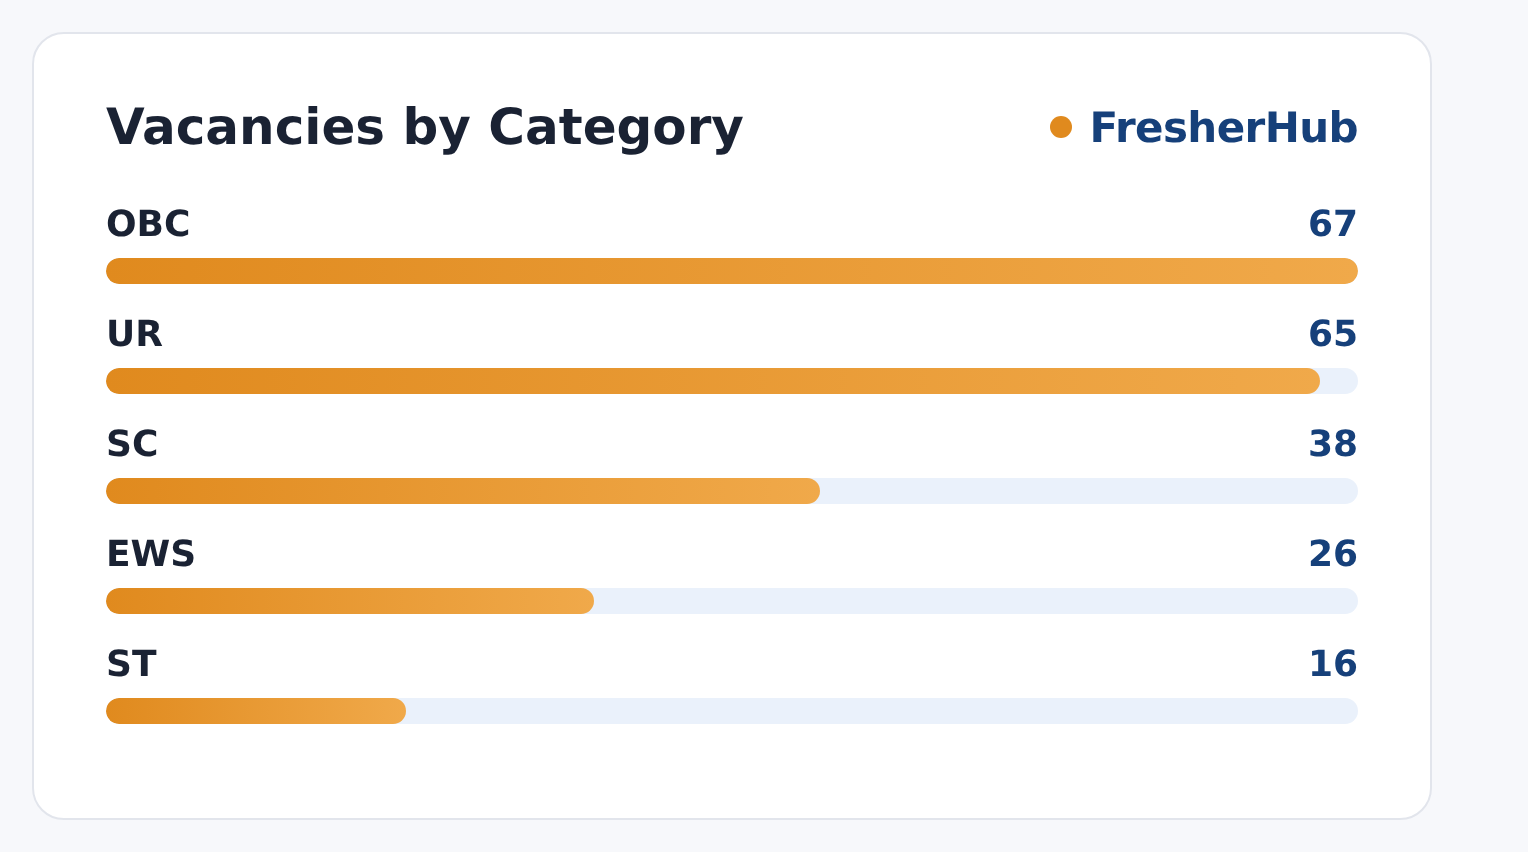
Task: Click the OBC progress bar
Action: [732, 271]
